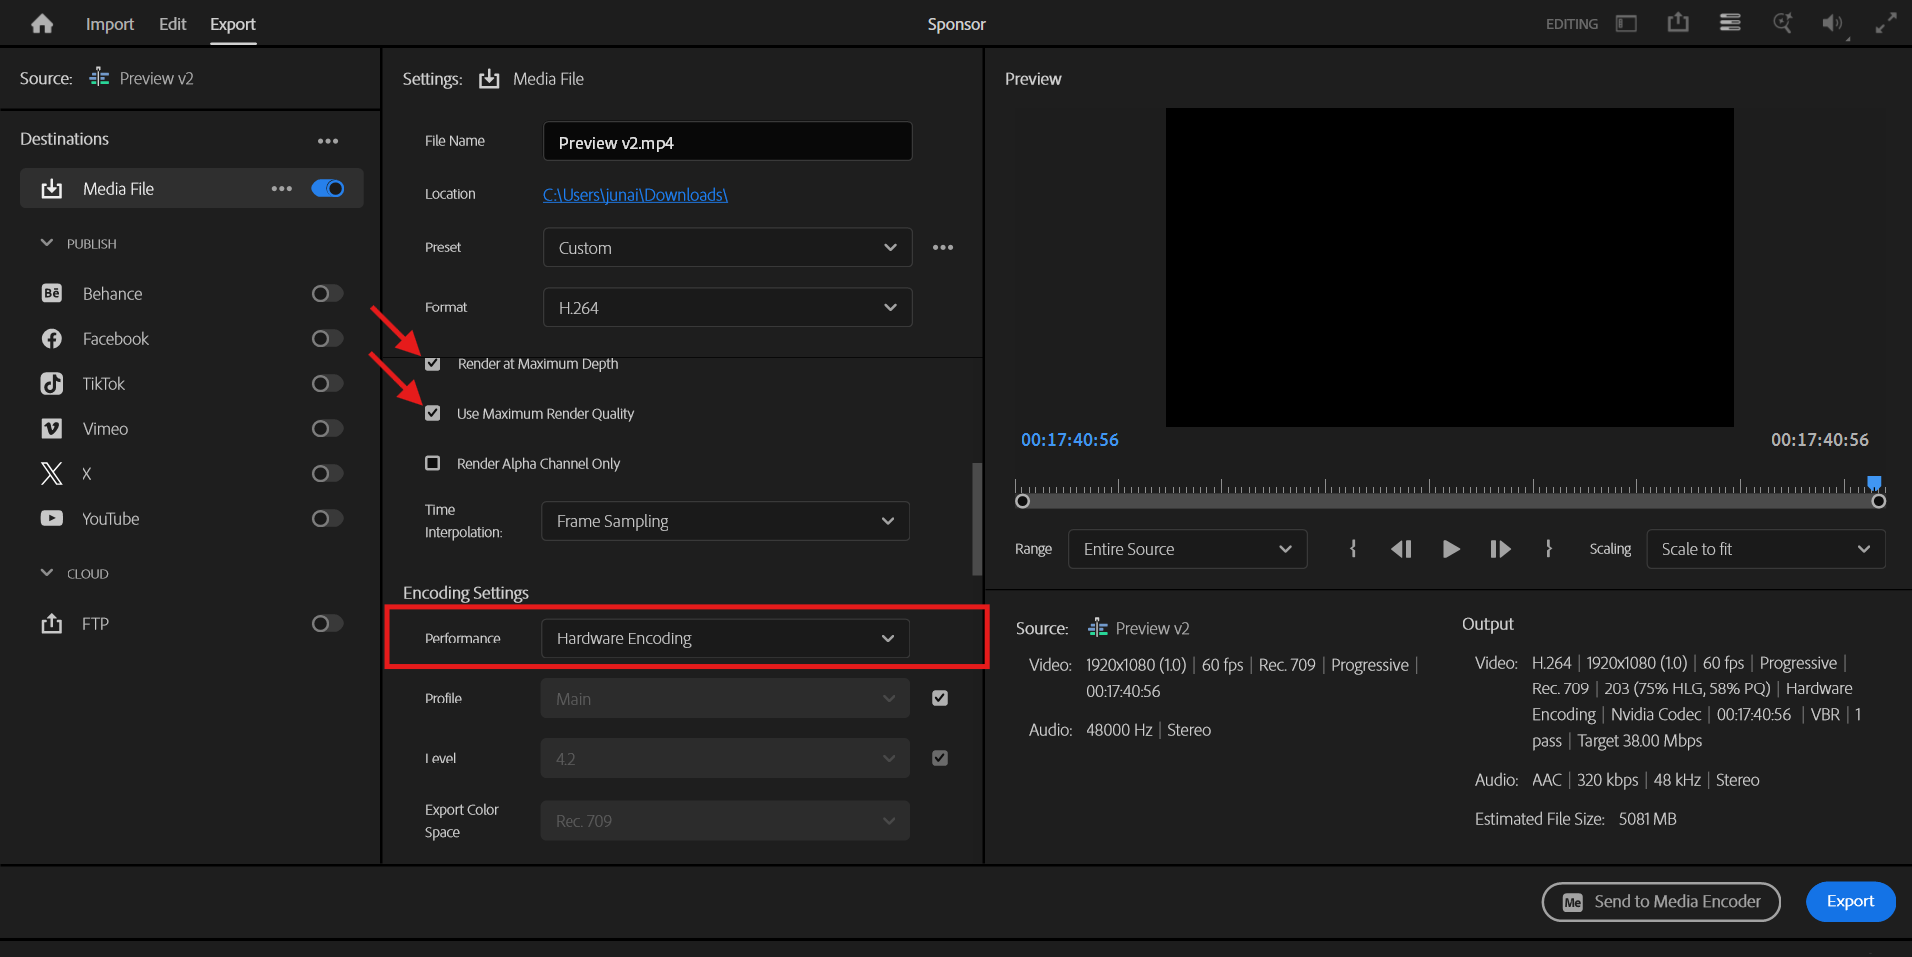Click the video preview thumbnail

coord(1449,267)
